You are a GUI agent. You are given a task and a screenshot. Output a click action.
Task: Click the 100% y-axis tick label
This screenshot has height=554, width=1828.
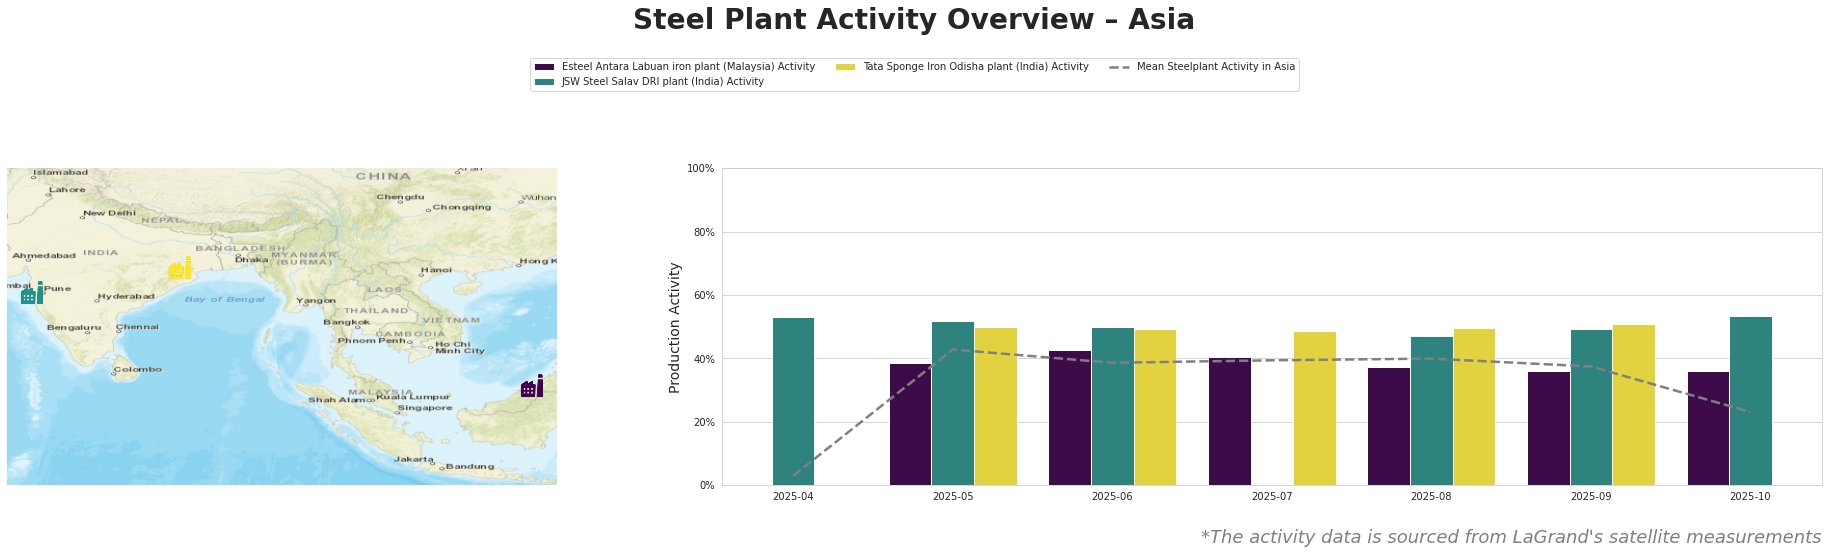click(701, 169)
